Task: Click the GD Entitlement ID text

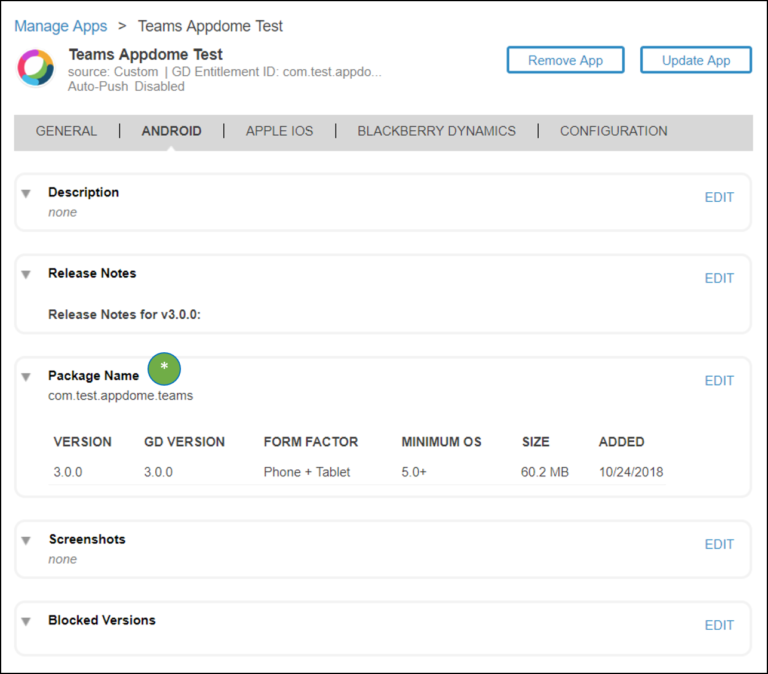Action: (x=276, y=72)
